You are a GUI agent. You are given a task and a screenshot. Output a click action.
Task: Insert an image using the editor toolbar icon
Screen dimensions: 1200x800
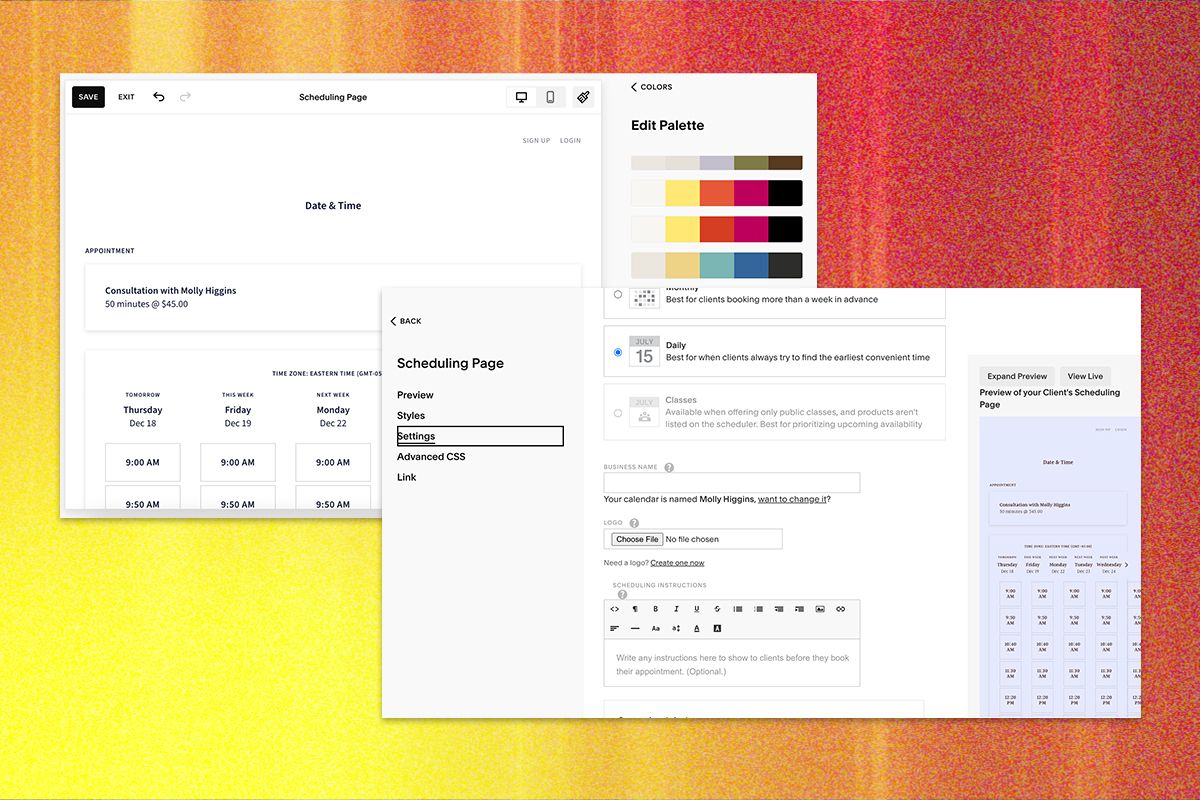[821, 608]
